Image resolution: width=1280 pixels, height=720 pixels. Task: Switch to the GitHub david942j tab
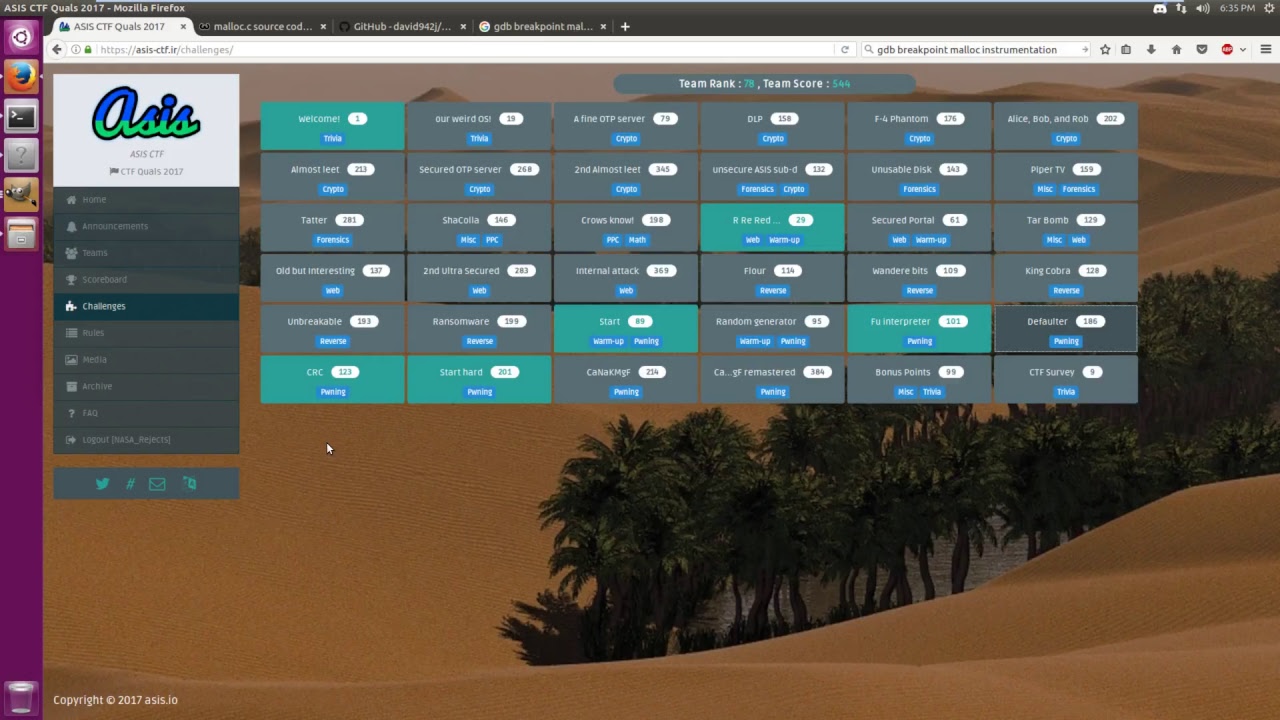(402, 26)
